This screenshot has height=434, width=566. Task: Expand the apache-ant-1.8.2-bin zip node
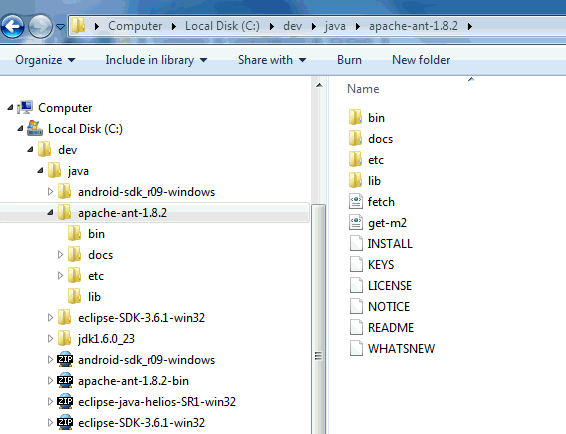50,381
